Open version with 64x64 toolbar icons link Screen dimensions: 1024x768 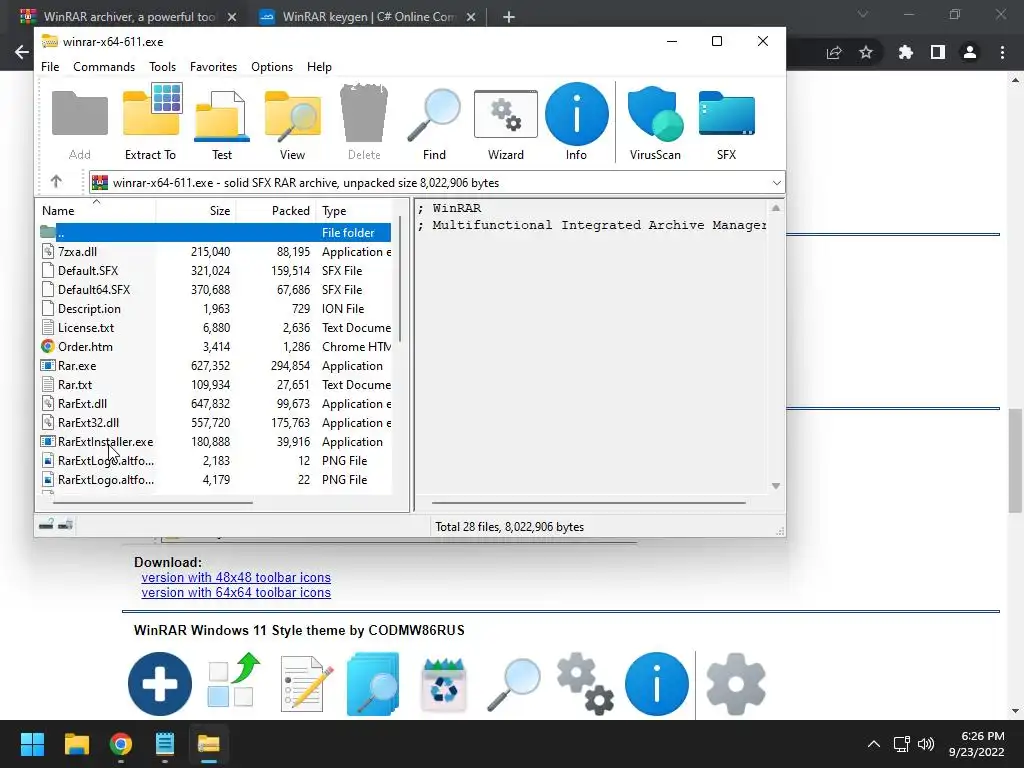[236, 592]
